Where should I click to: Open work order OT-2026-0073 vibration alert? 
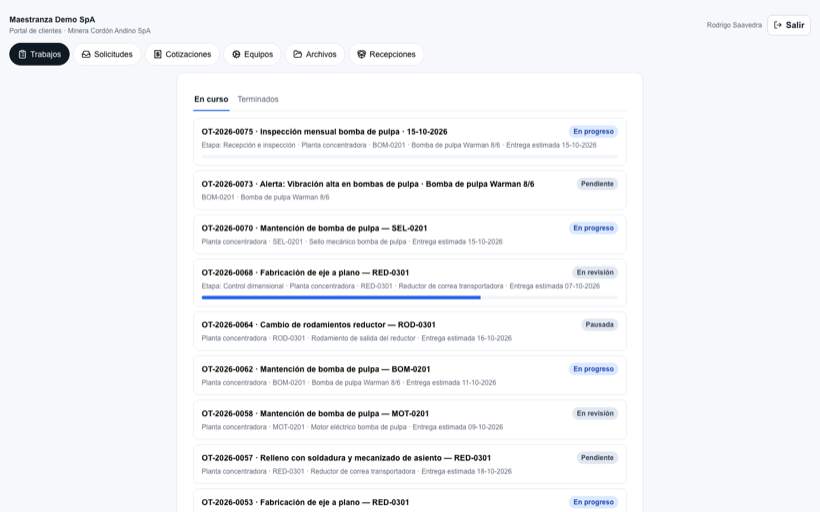[x=368, y=184]
